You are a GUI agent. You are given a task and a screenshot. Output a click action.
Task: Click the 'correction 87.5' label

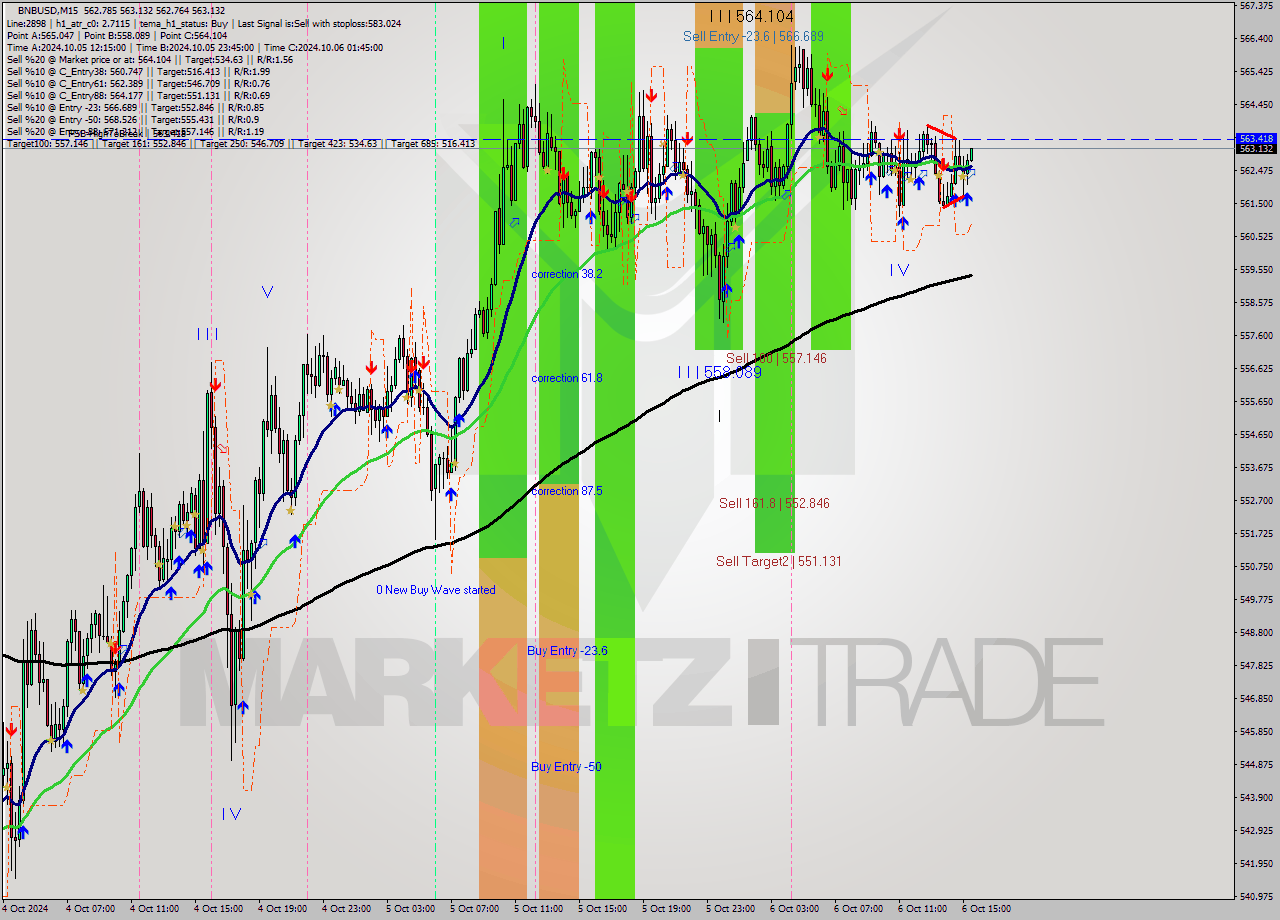coord(567,491)
